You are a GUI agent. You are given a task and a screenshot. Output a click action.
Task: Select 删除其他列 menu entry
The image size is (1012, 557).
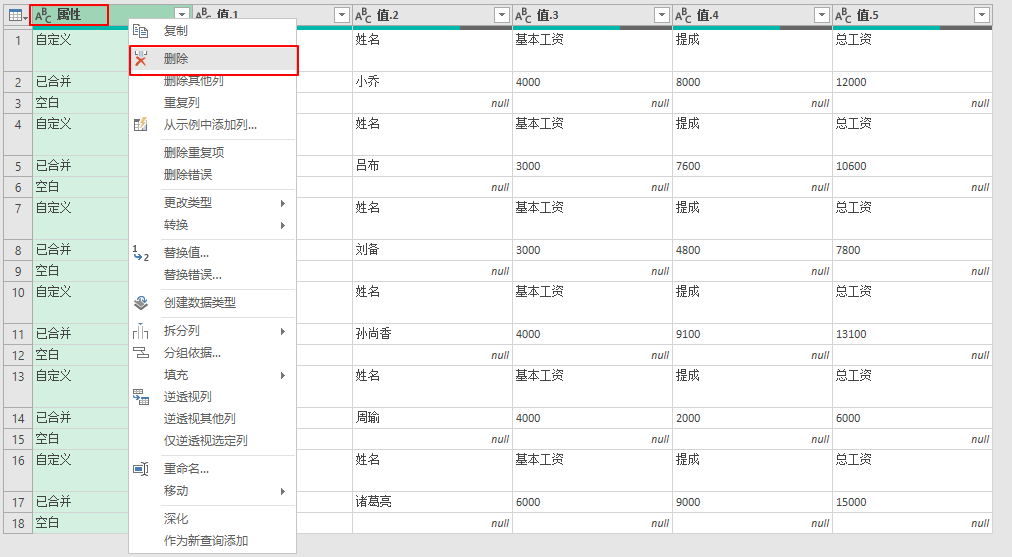click(213, 81)
